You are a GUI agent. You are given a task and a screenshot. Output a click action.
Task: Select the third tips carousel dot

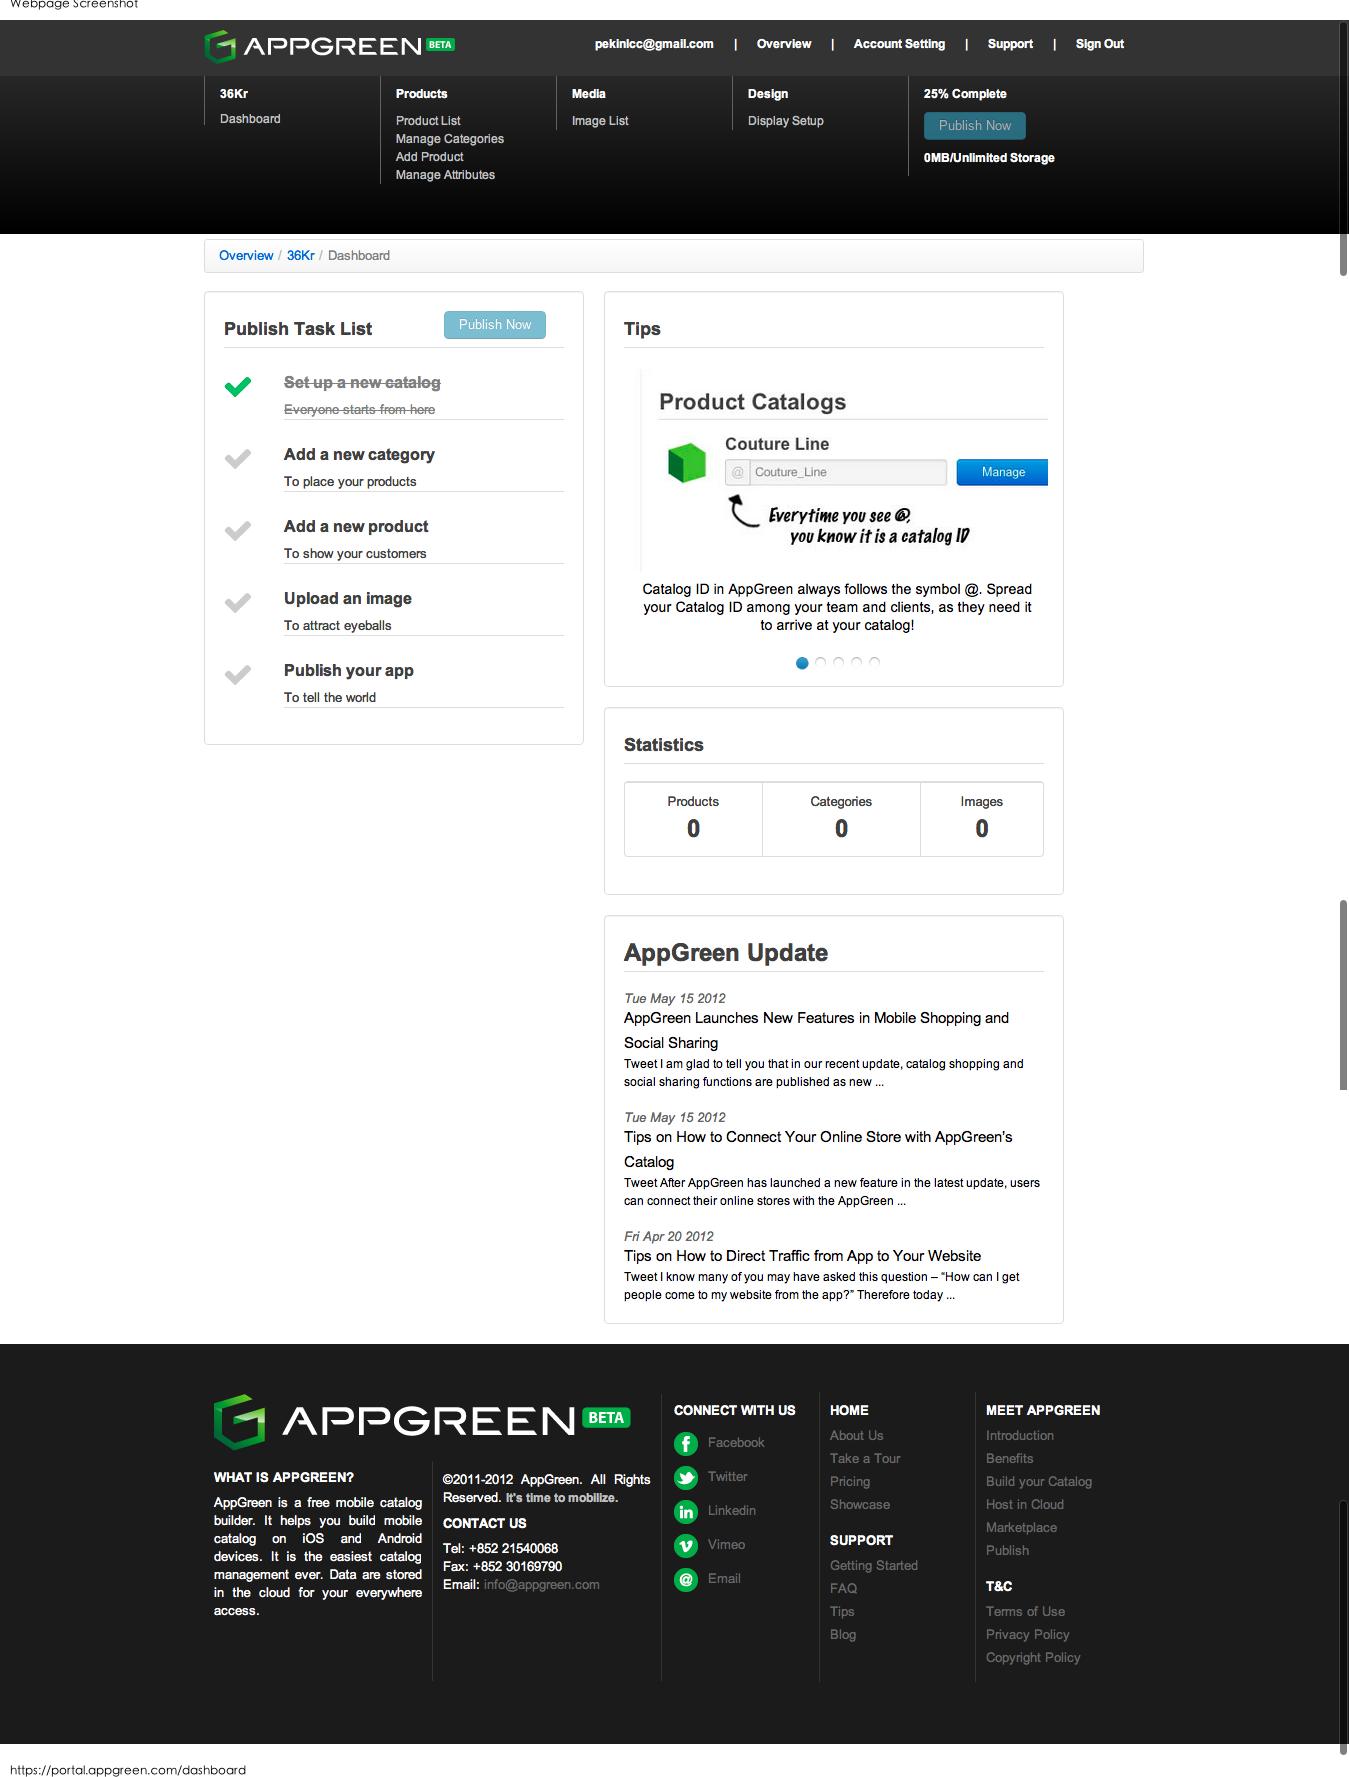[x=839, y=662]
